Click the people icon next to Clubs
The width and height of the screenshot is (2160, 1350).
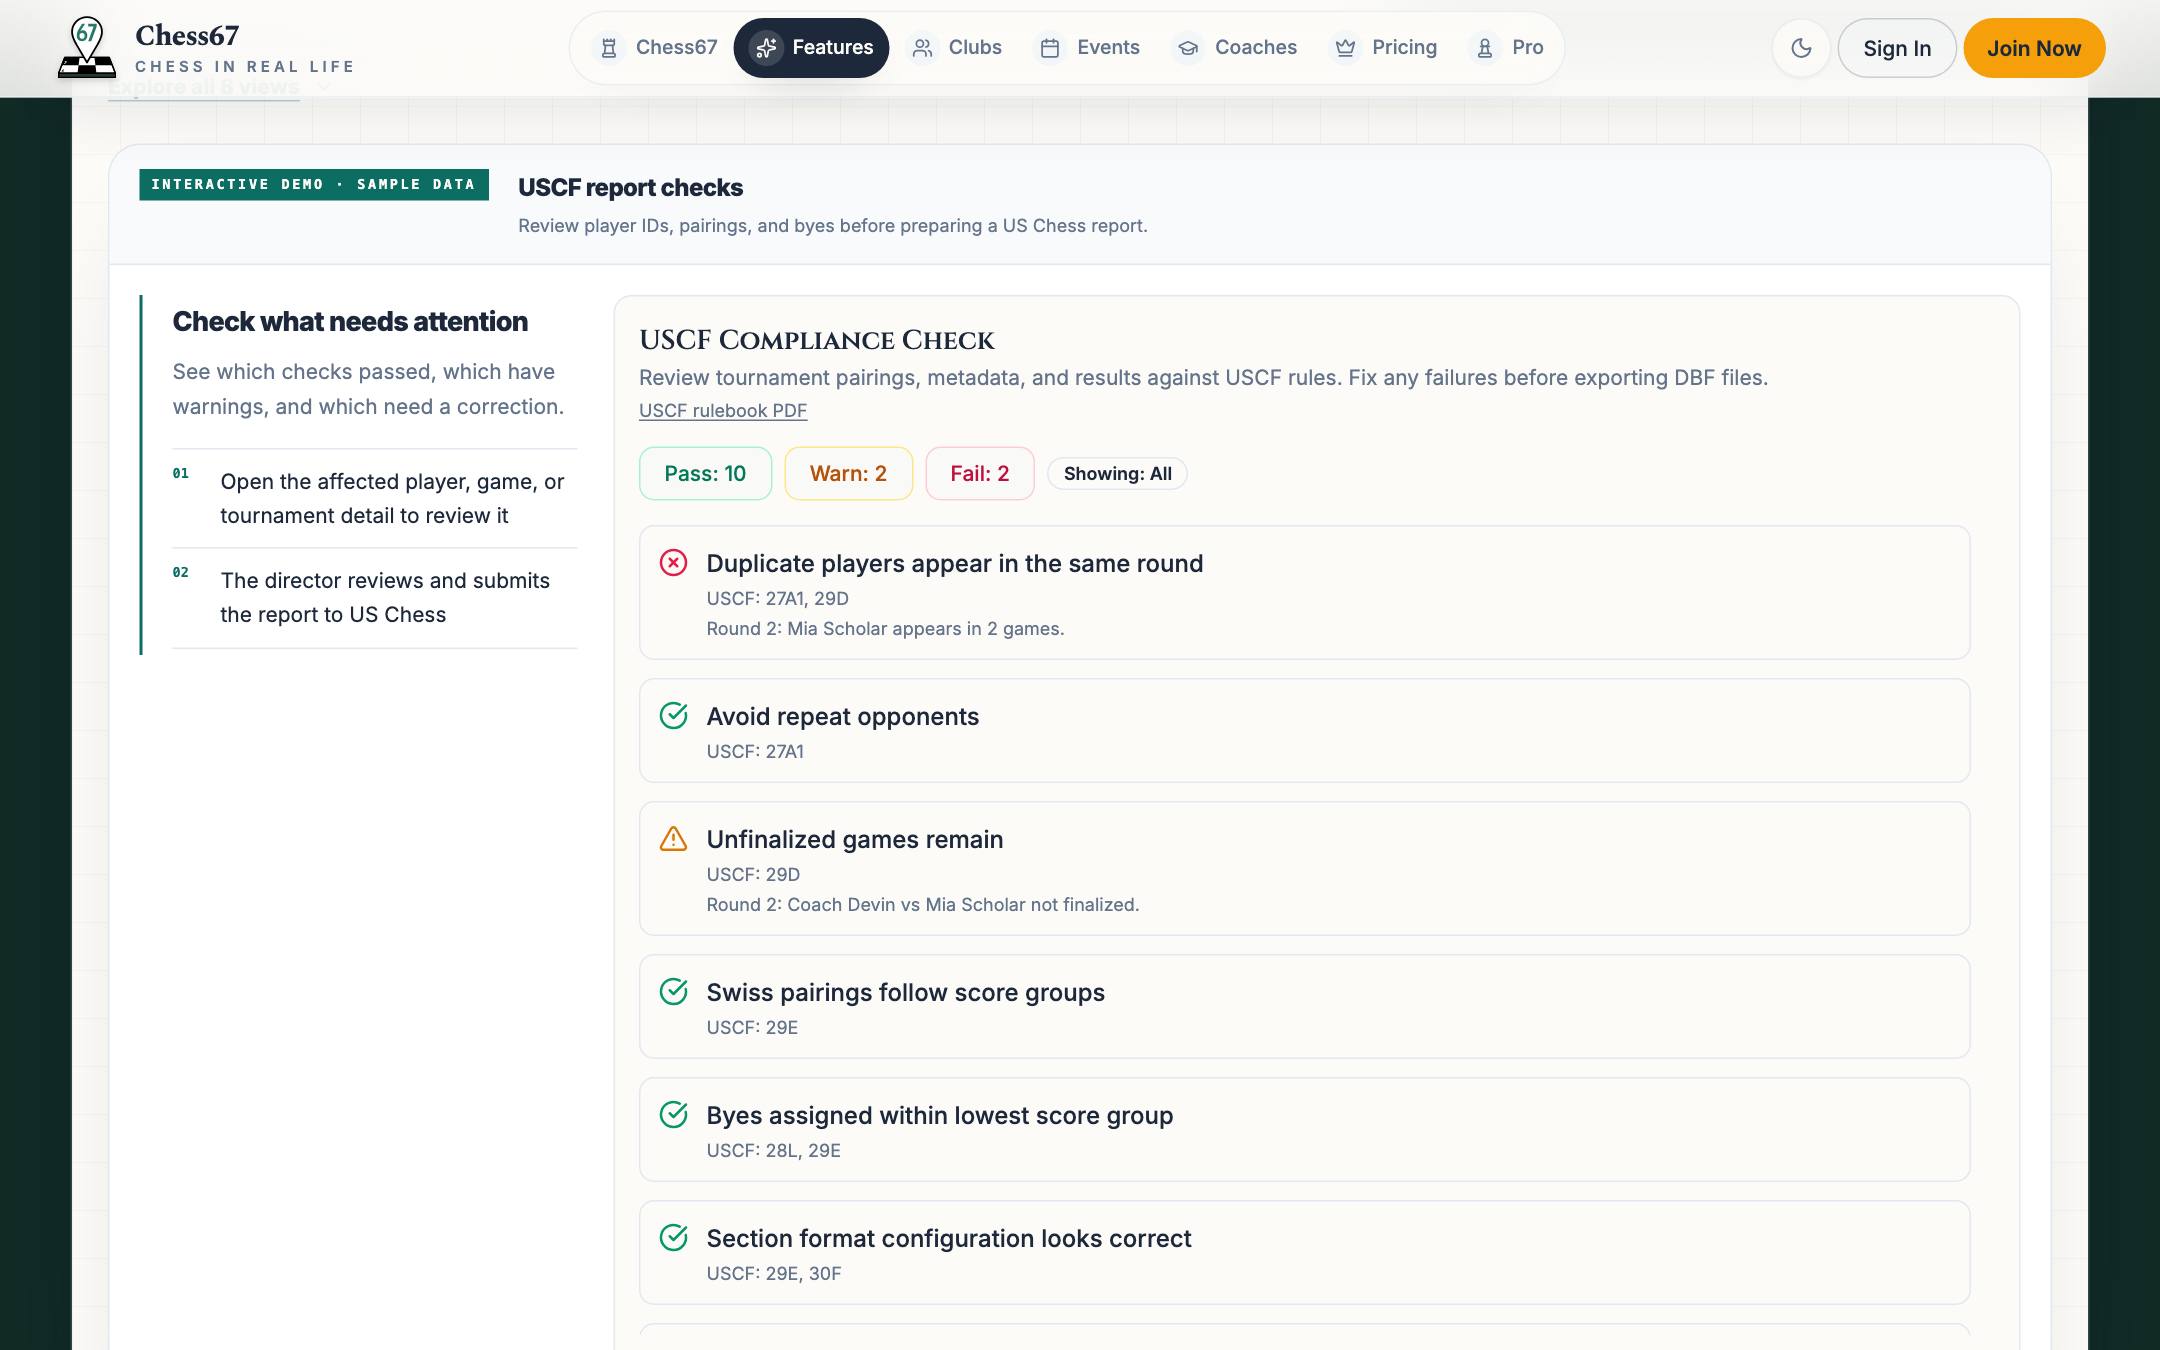pyautogui.click(x=922, y=48)
